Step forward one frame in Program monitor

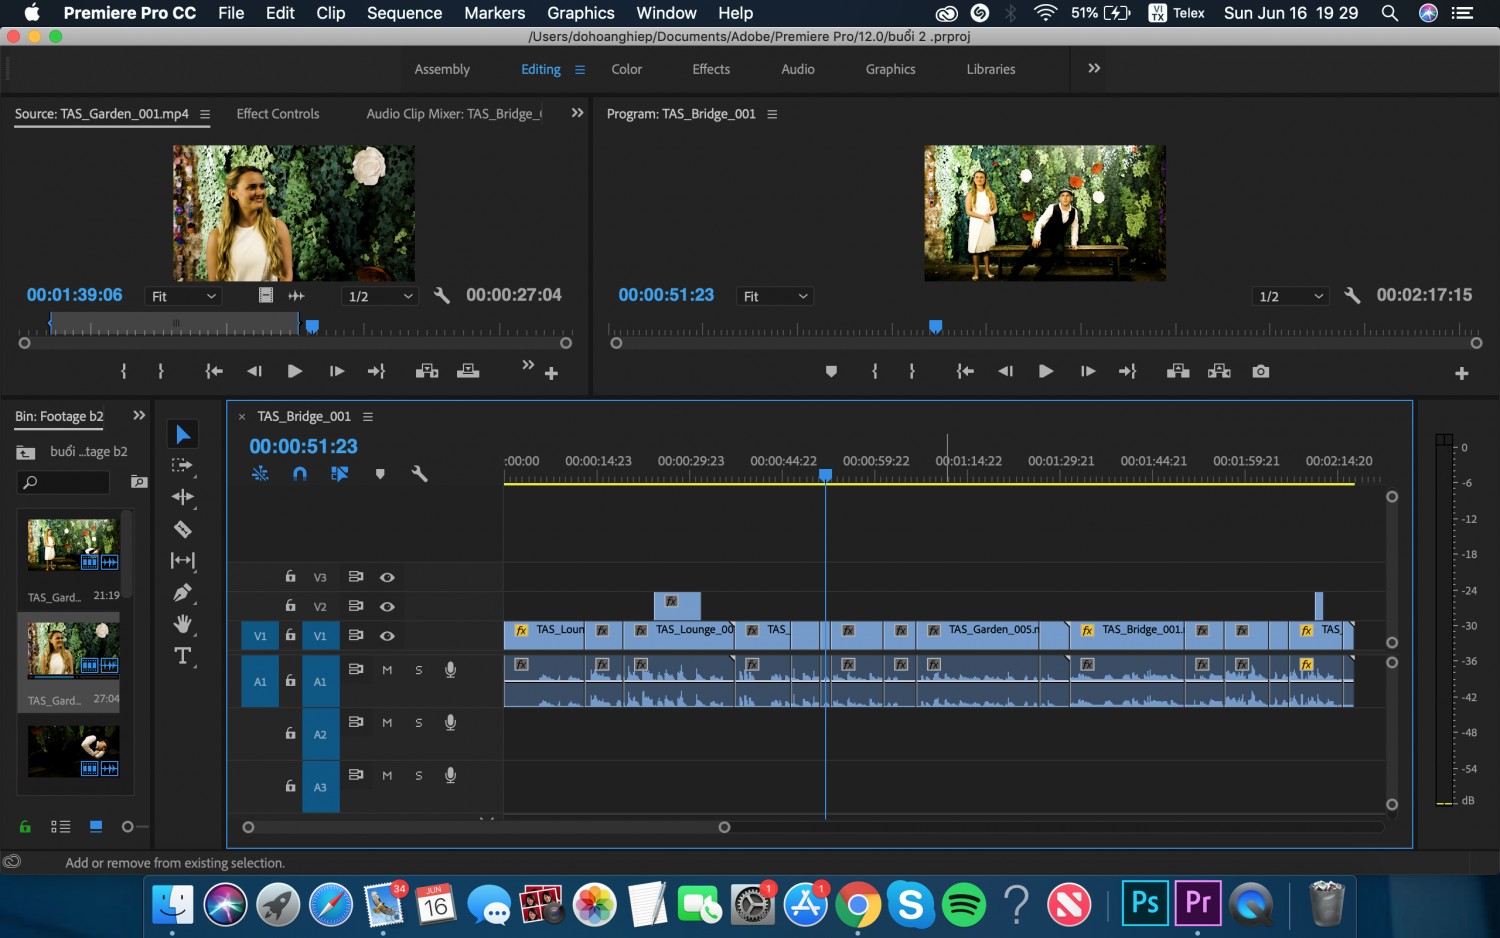1088,371
